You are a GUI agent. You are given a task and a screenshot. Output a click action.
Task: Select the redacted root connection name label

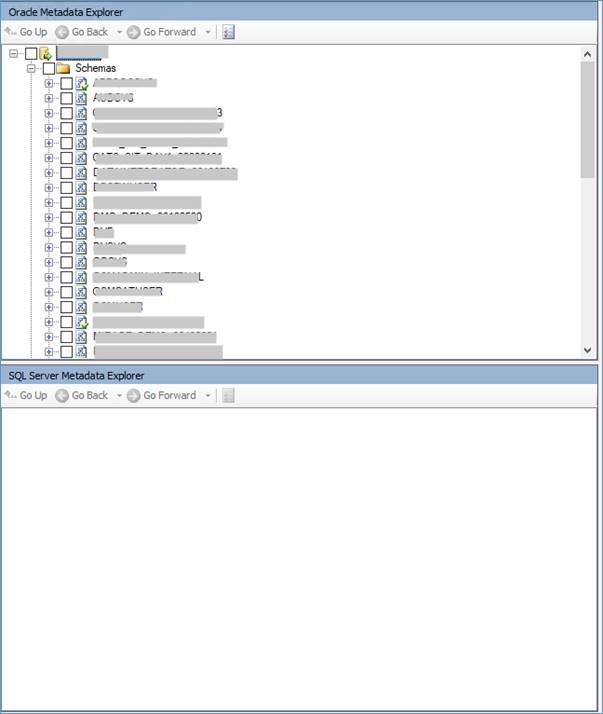(82, 53)
